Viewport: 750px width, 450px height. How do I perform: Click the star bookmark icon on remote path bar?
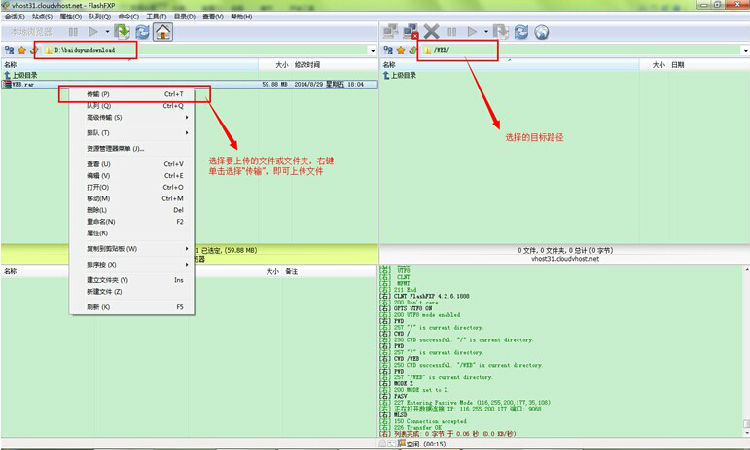[400, 49]
